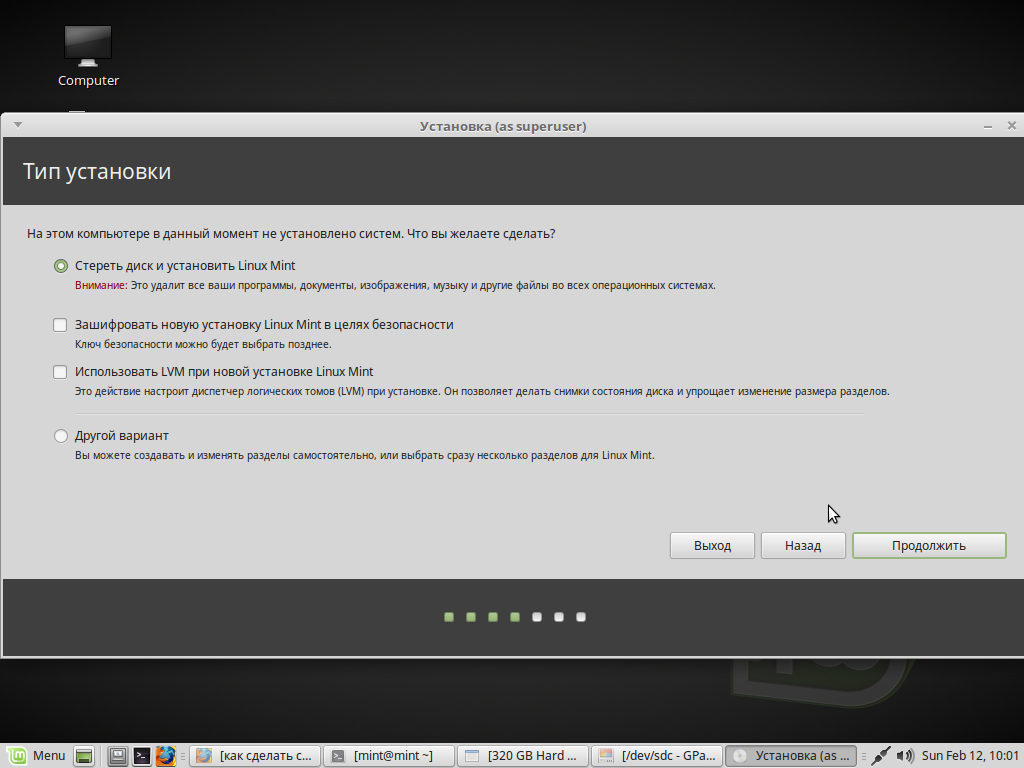1024x768 pixels.
Task: Click the 'Выход' button
Action: [x=712, y=545]
